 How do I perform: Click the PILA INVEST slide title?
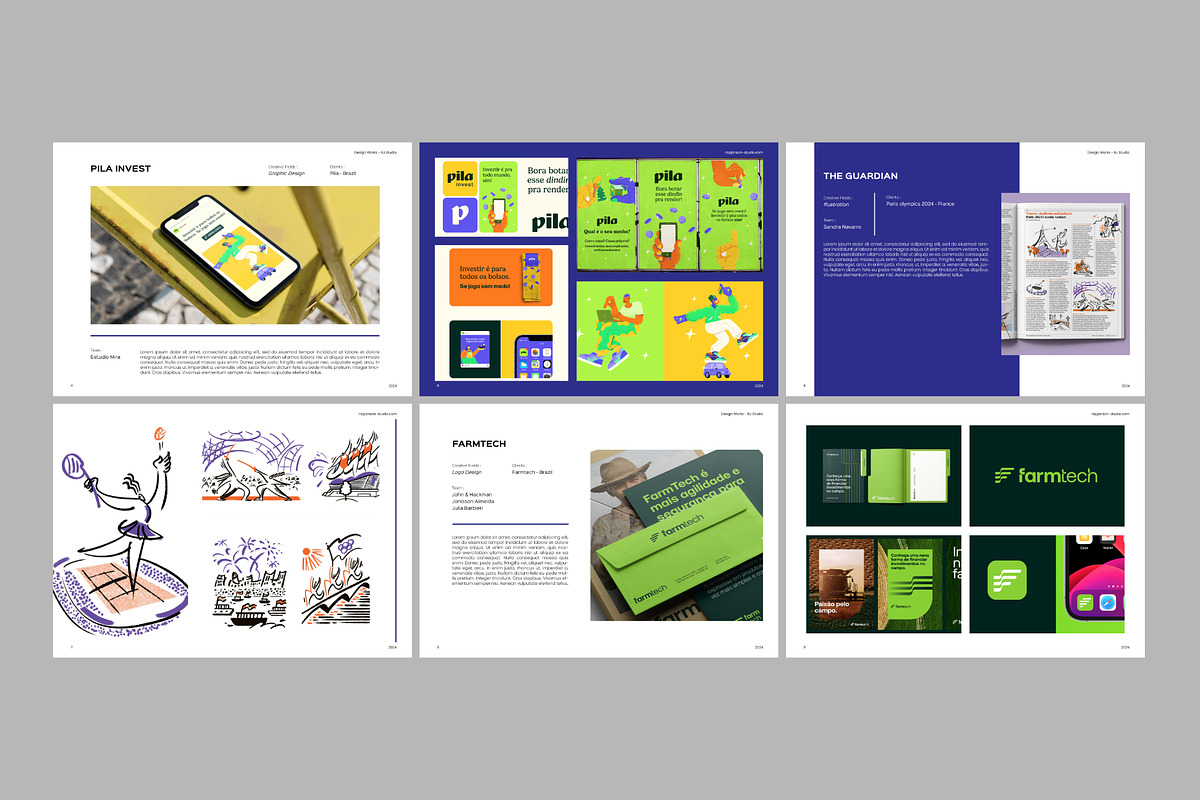120,169
